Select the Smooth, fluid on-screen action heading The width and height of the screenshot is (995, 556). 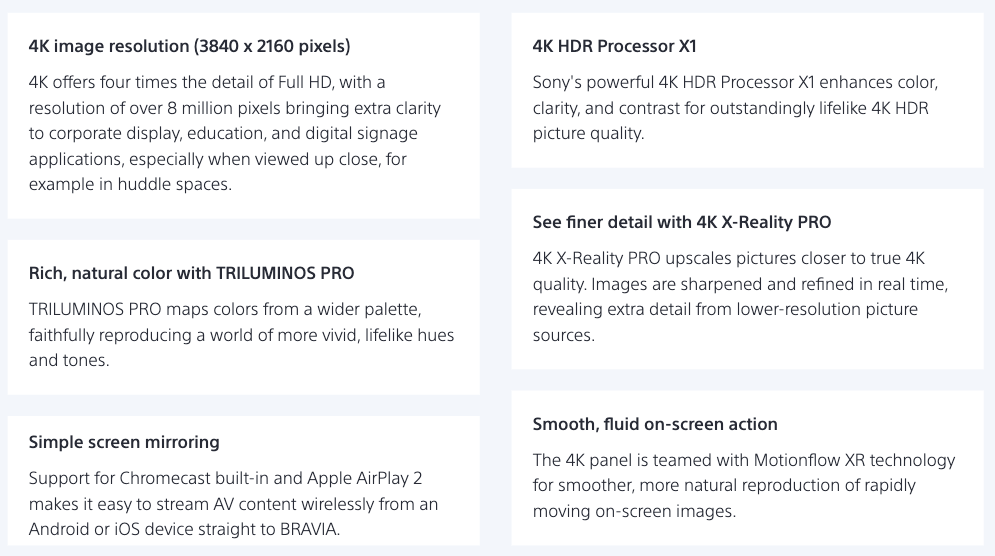(x=655, y=424)
